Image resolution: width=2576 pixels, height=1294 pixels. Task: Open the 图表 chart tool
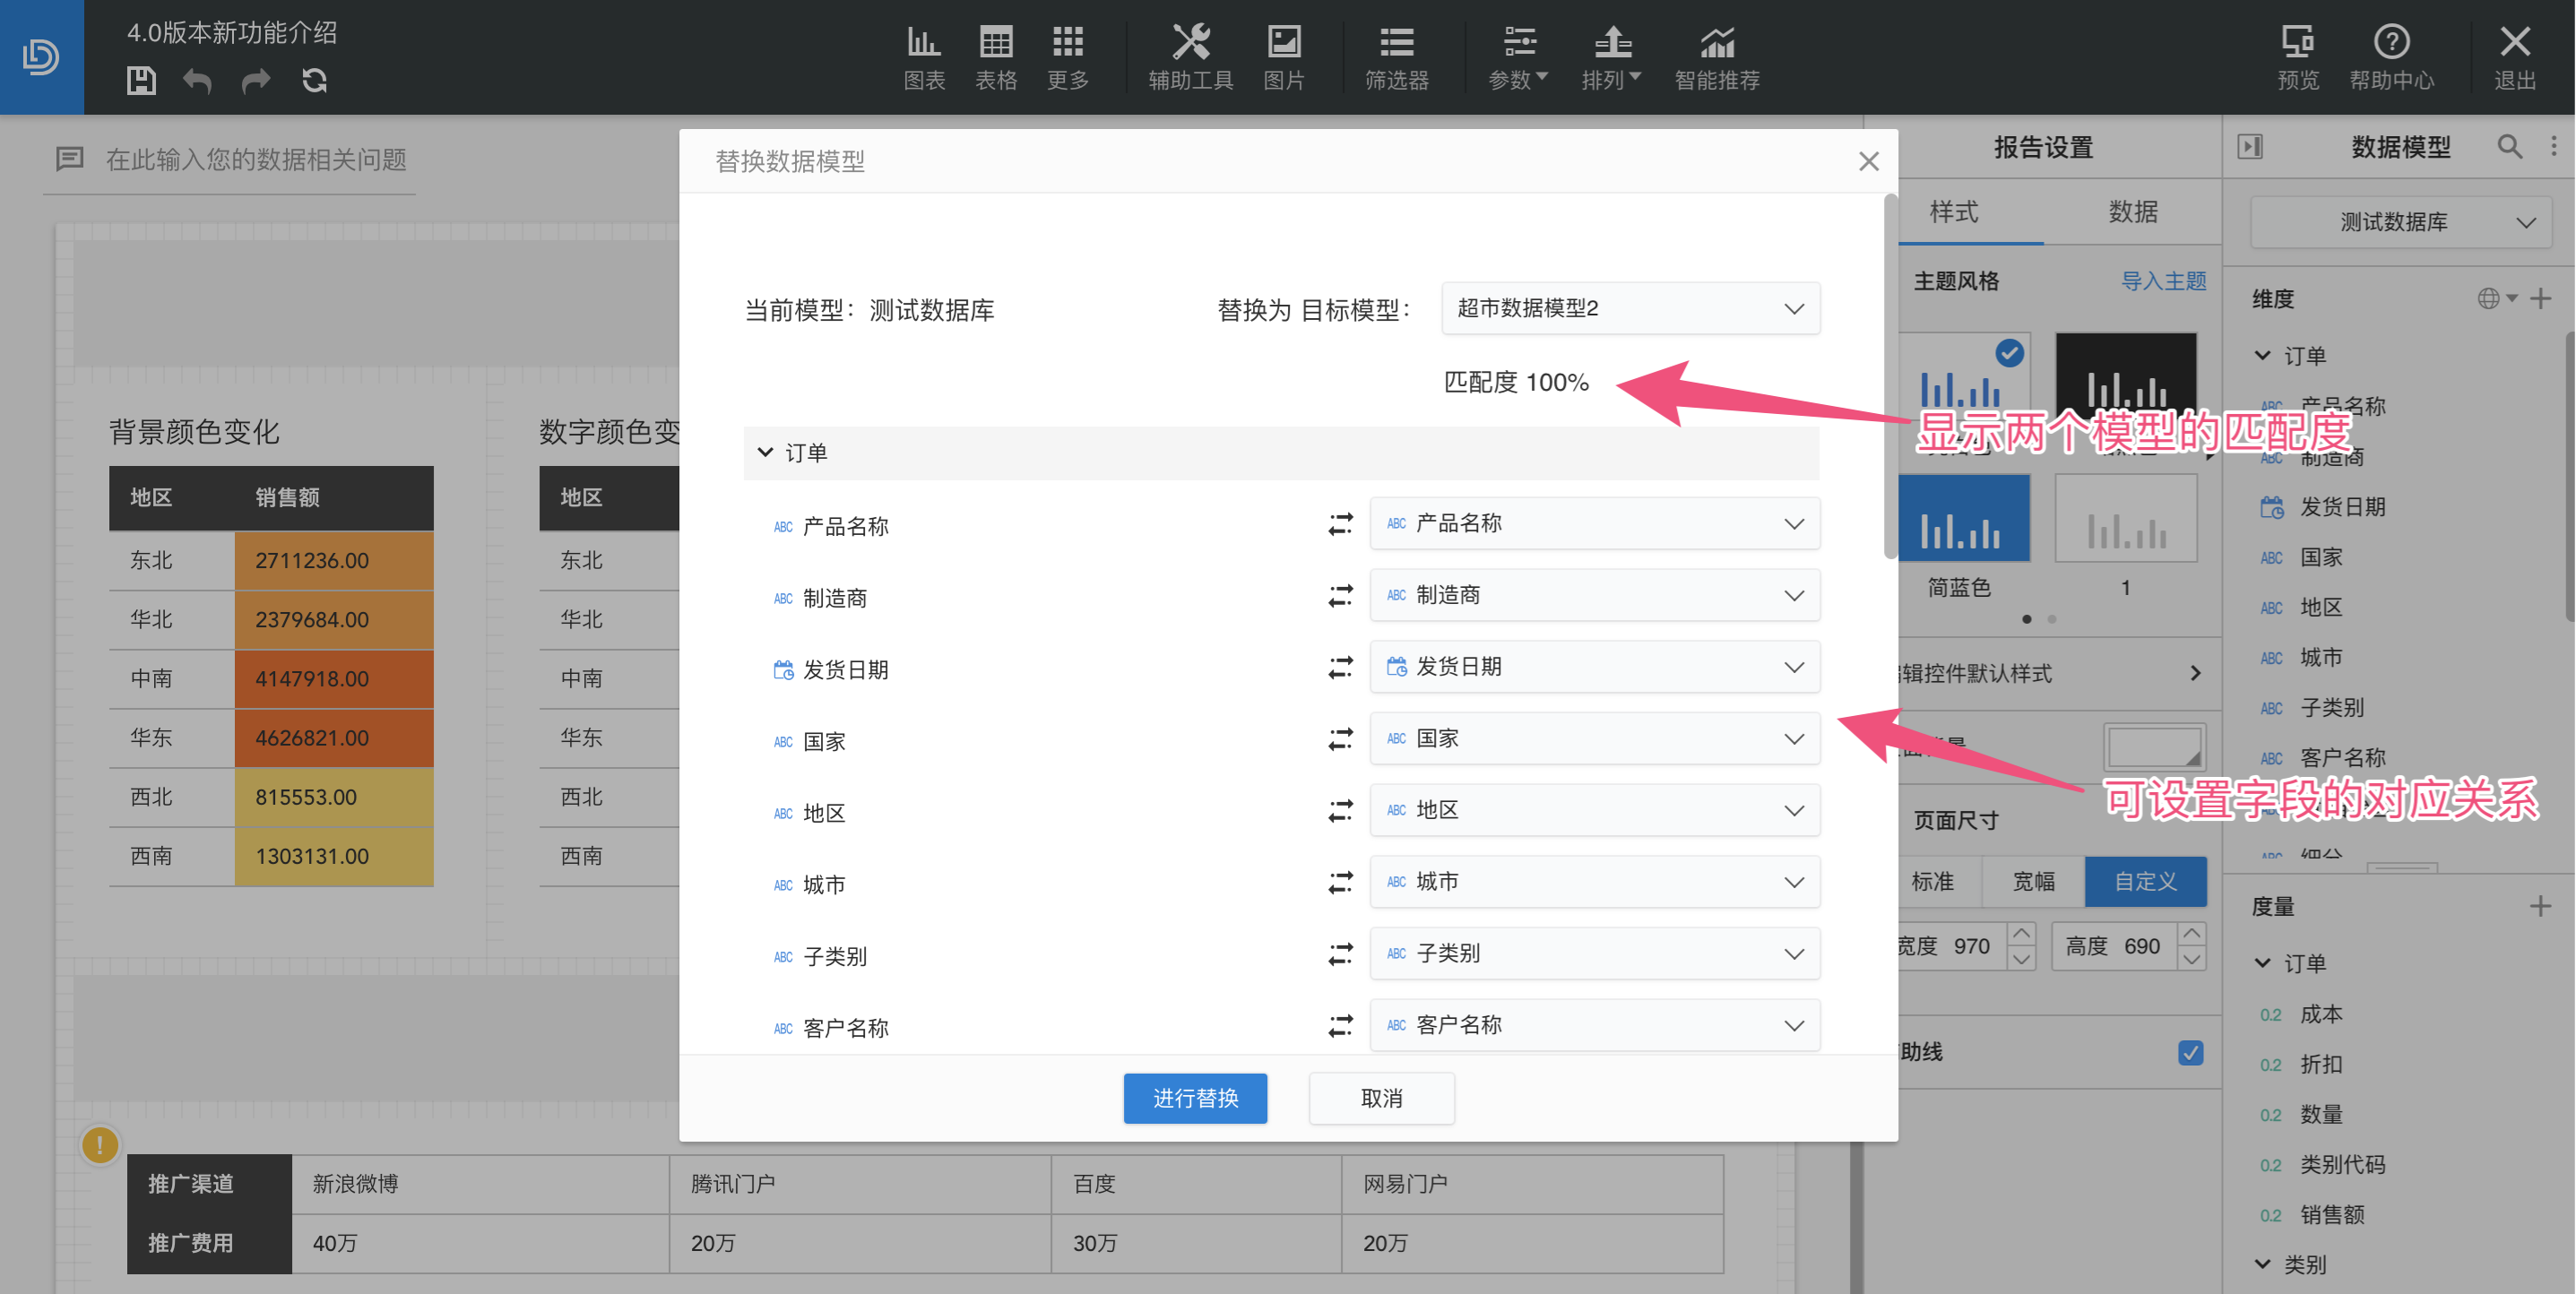[x=924, y=57]
